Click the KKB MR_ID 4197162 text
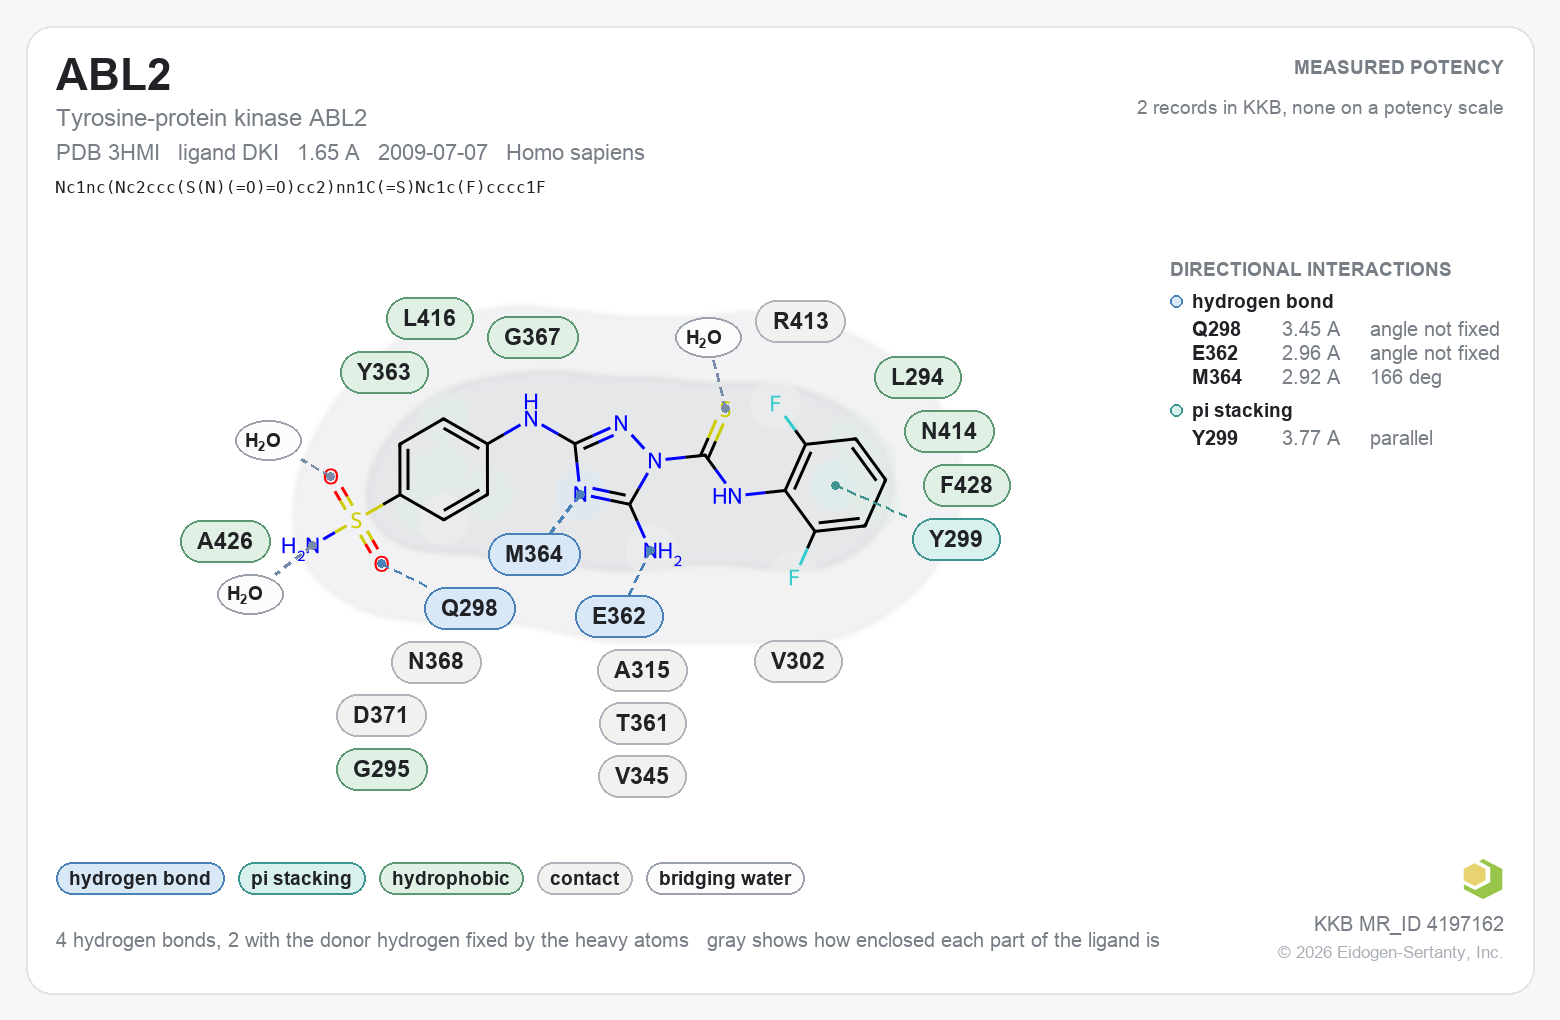 (x=1408, y=925)
